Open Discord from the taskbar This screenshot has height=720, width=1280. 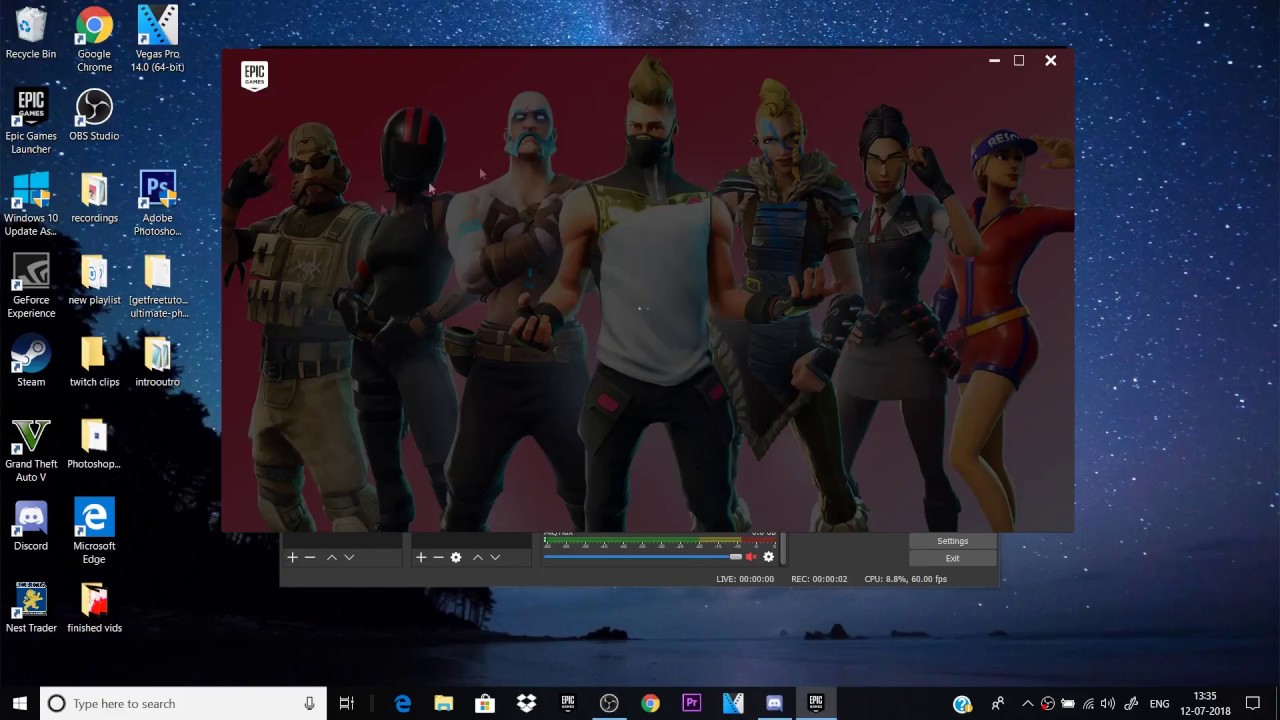pos(774,703)
